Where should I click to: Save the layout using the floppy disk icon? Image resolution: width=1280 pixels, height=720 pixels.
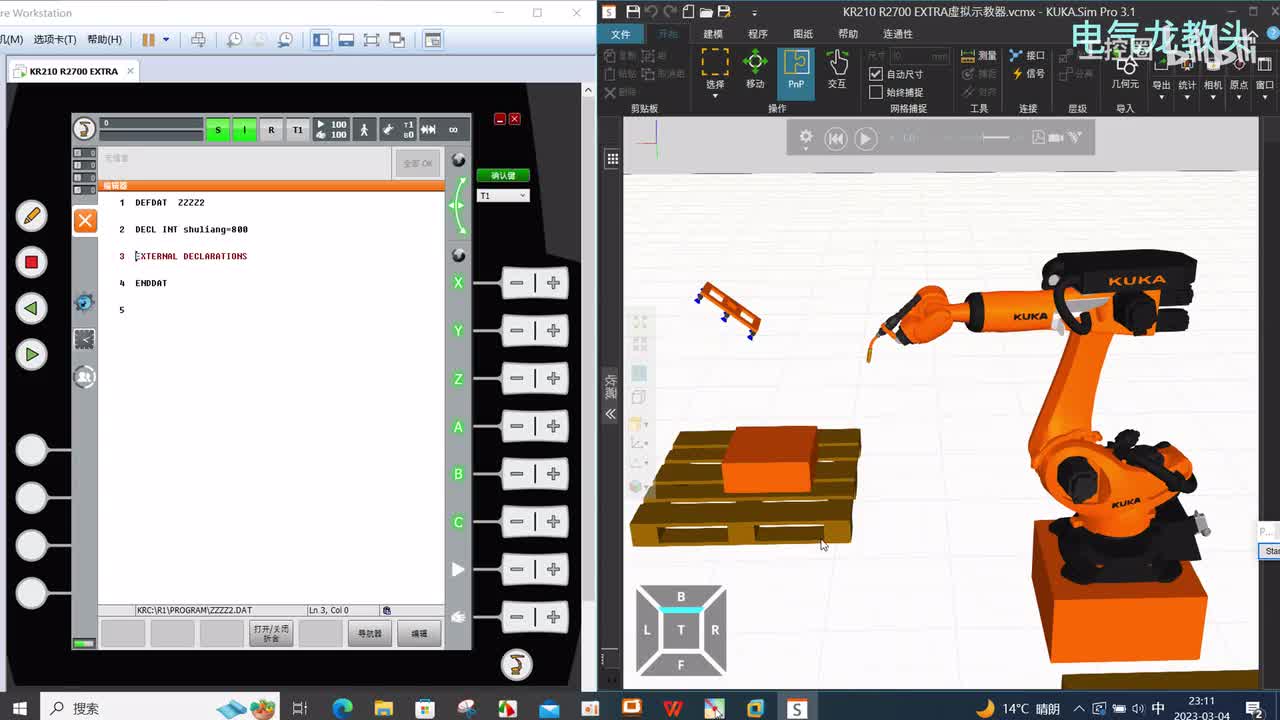tap(632, 12)
